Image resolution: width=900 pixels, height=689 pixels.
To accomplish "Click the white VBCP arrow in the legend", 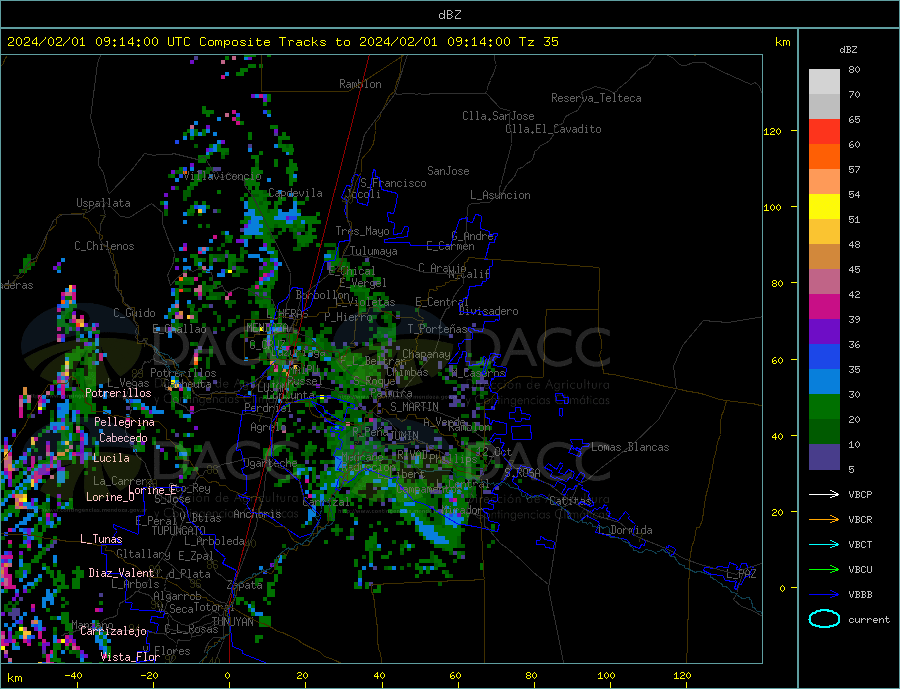I will click(824, 494).
